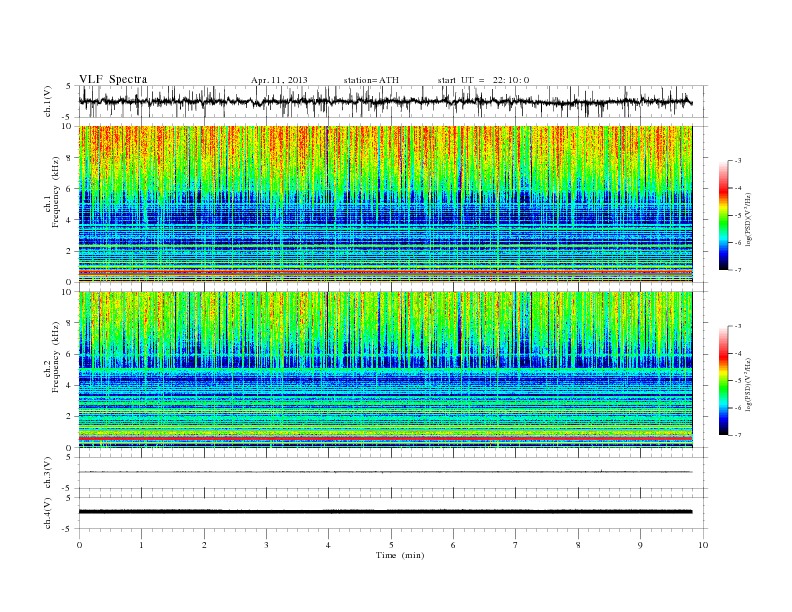The image size is (792, 612).
Task: Click the "7" time axis tick label
Action: [516, 545]
